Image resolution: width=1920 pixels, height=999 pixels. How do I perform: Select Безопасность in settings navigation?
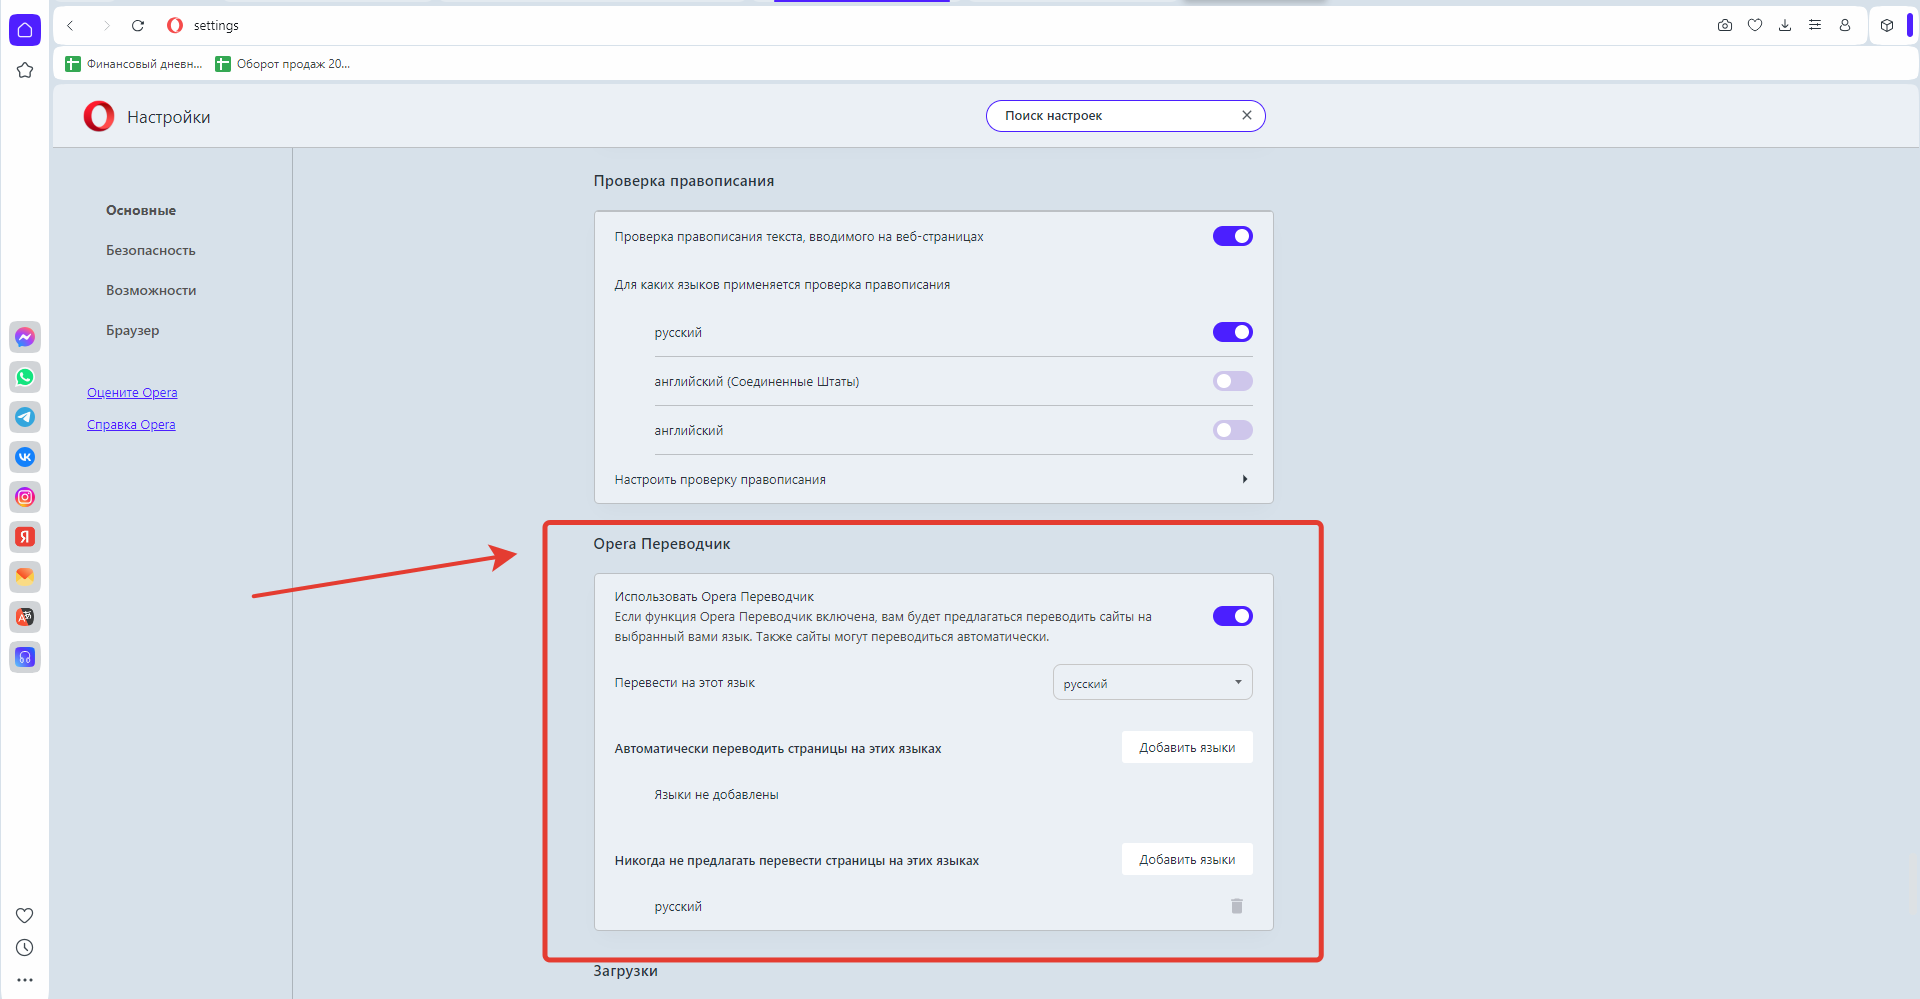point(151,250)
